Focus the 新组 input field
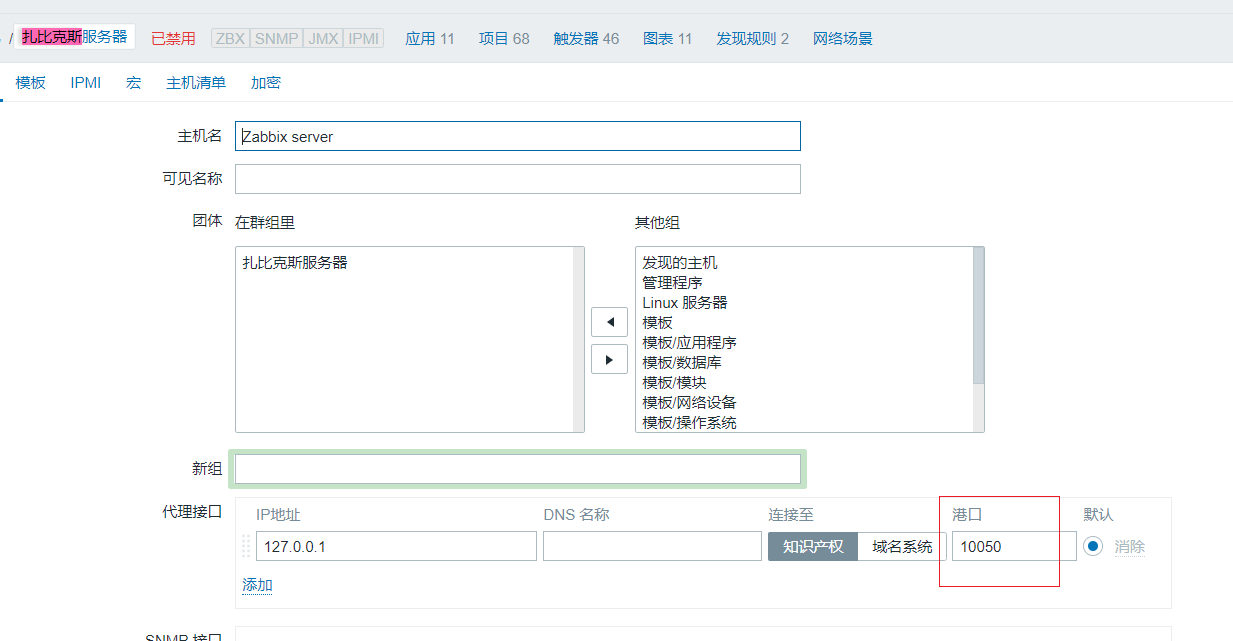This screenshot has width=1233, height=641. [518, 469]
